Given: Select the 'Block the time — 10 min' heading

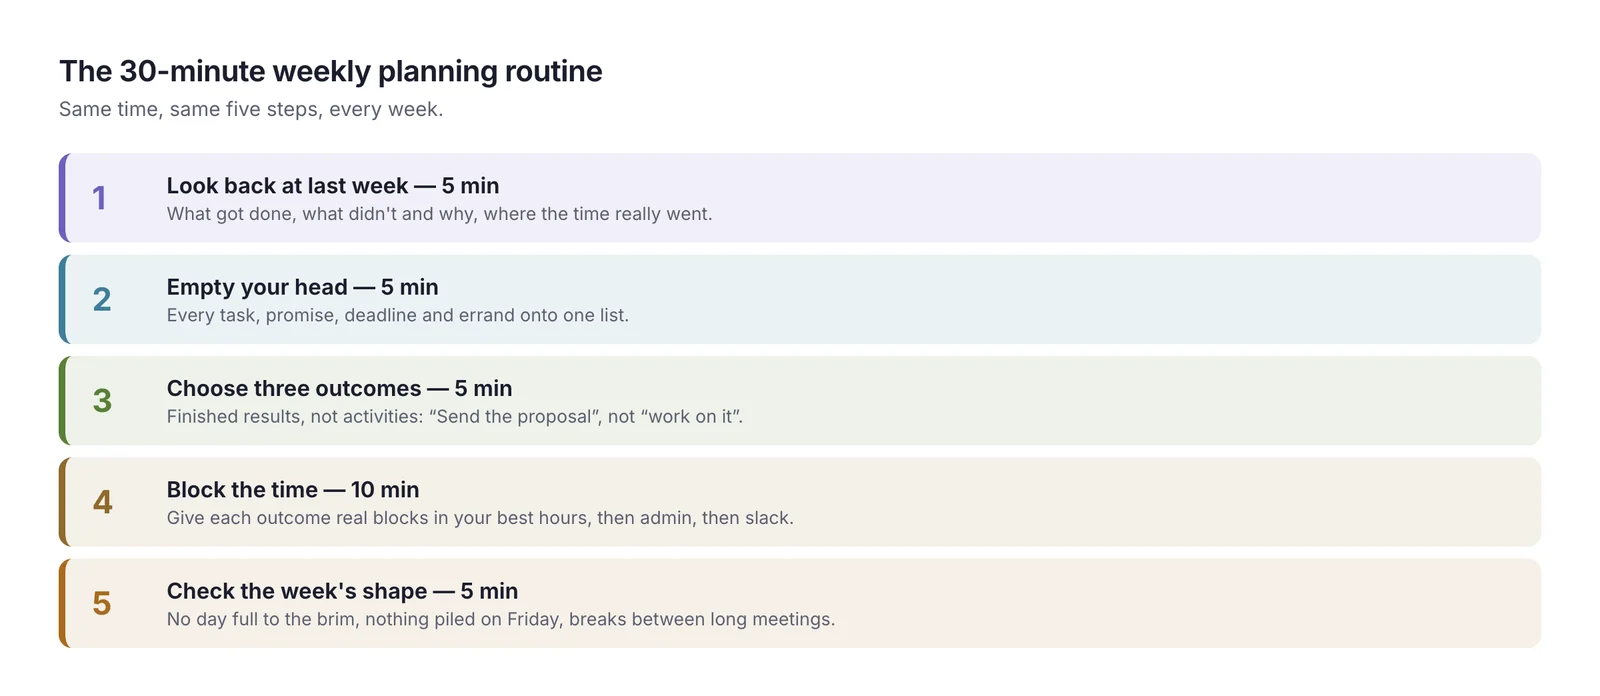Looking at the screenshot, I should tap(293, 490).
